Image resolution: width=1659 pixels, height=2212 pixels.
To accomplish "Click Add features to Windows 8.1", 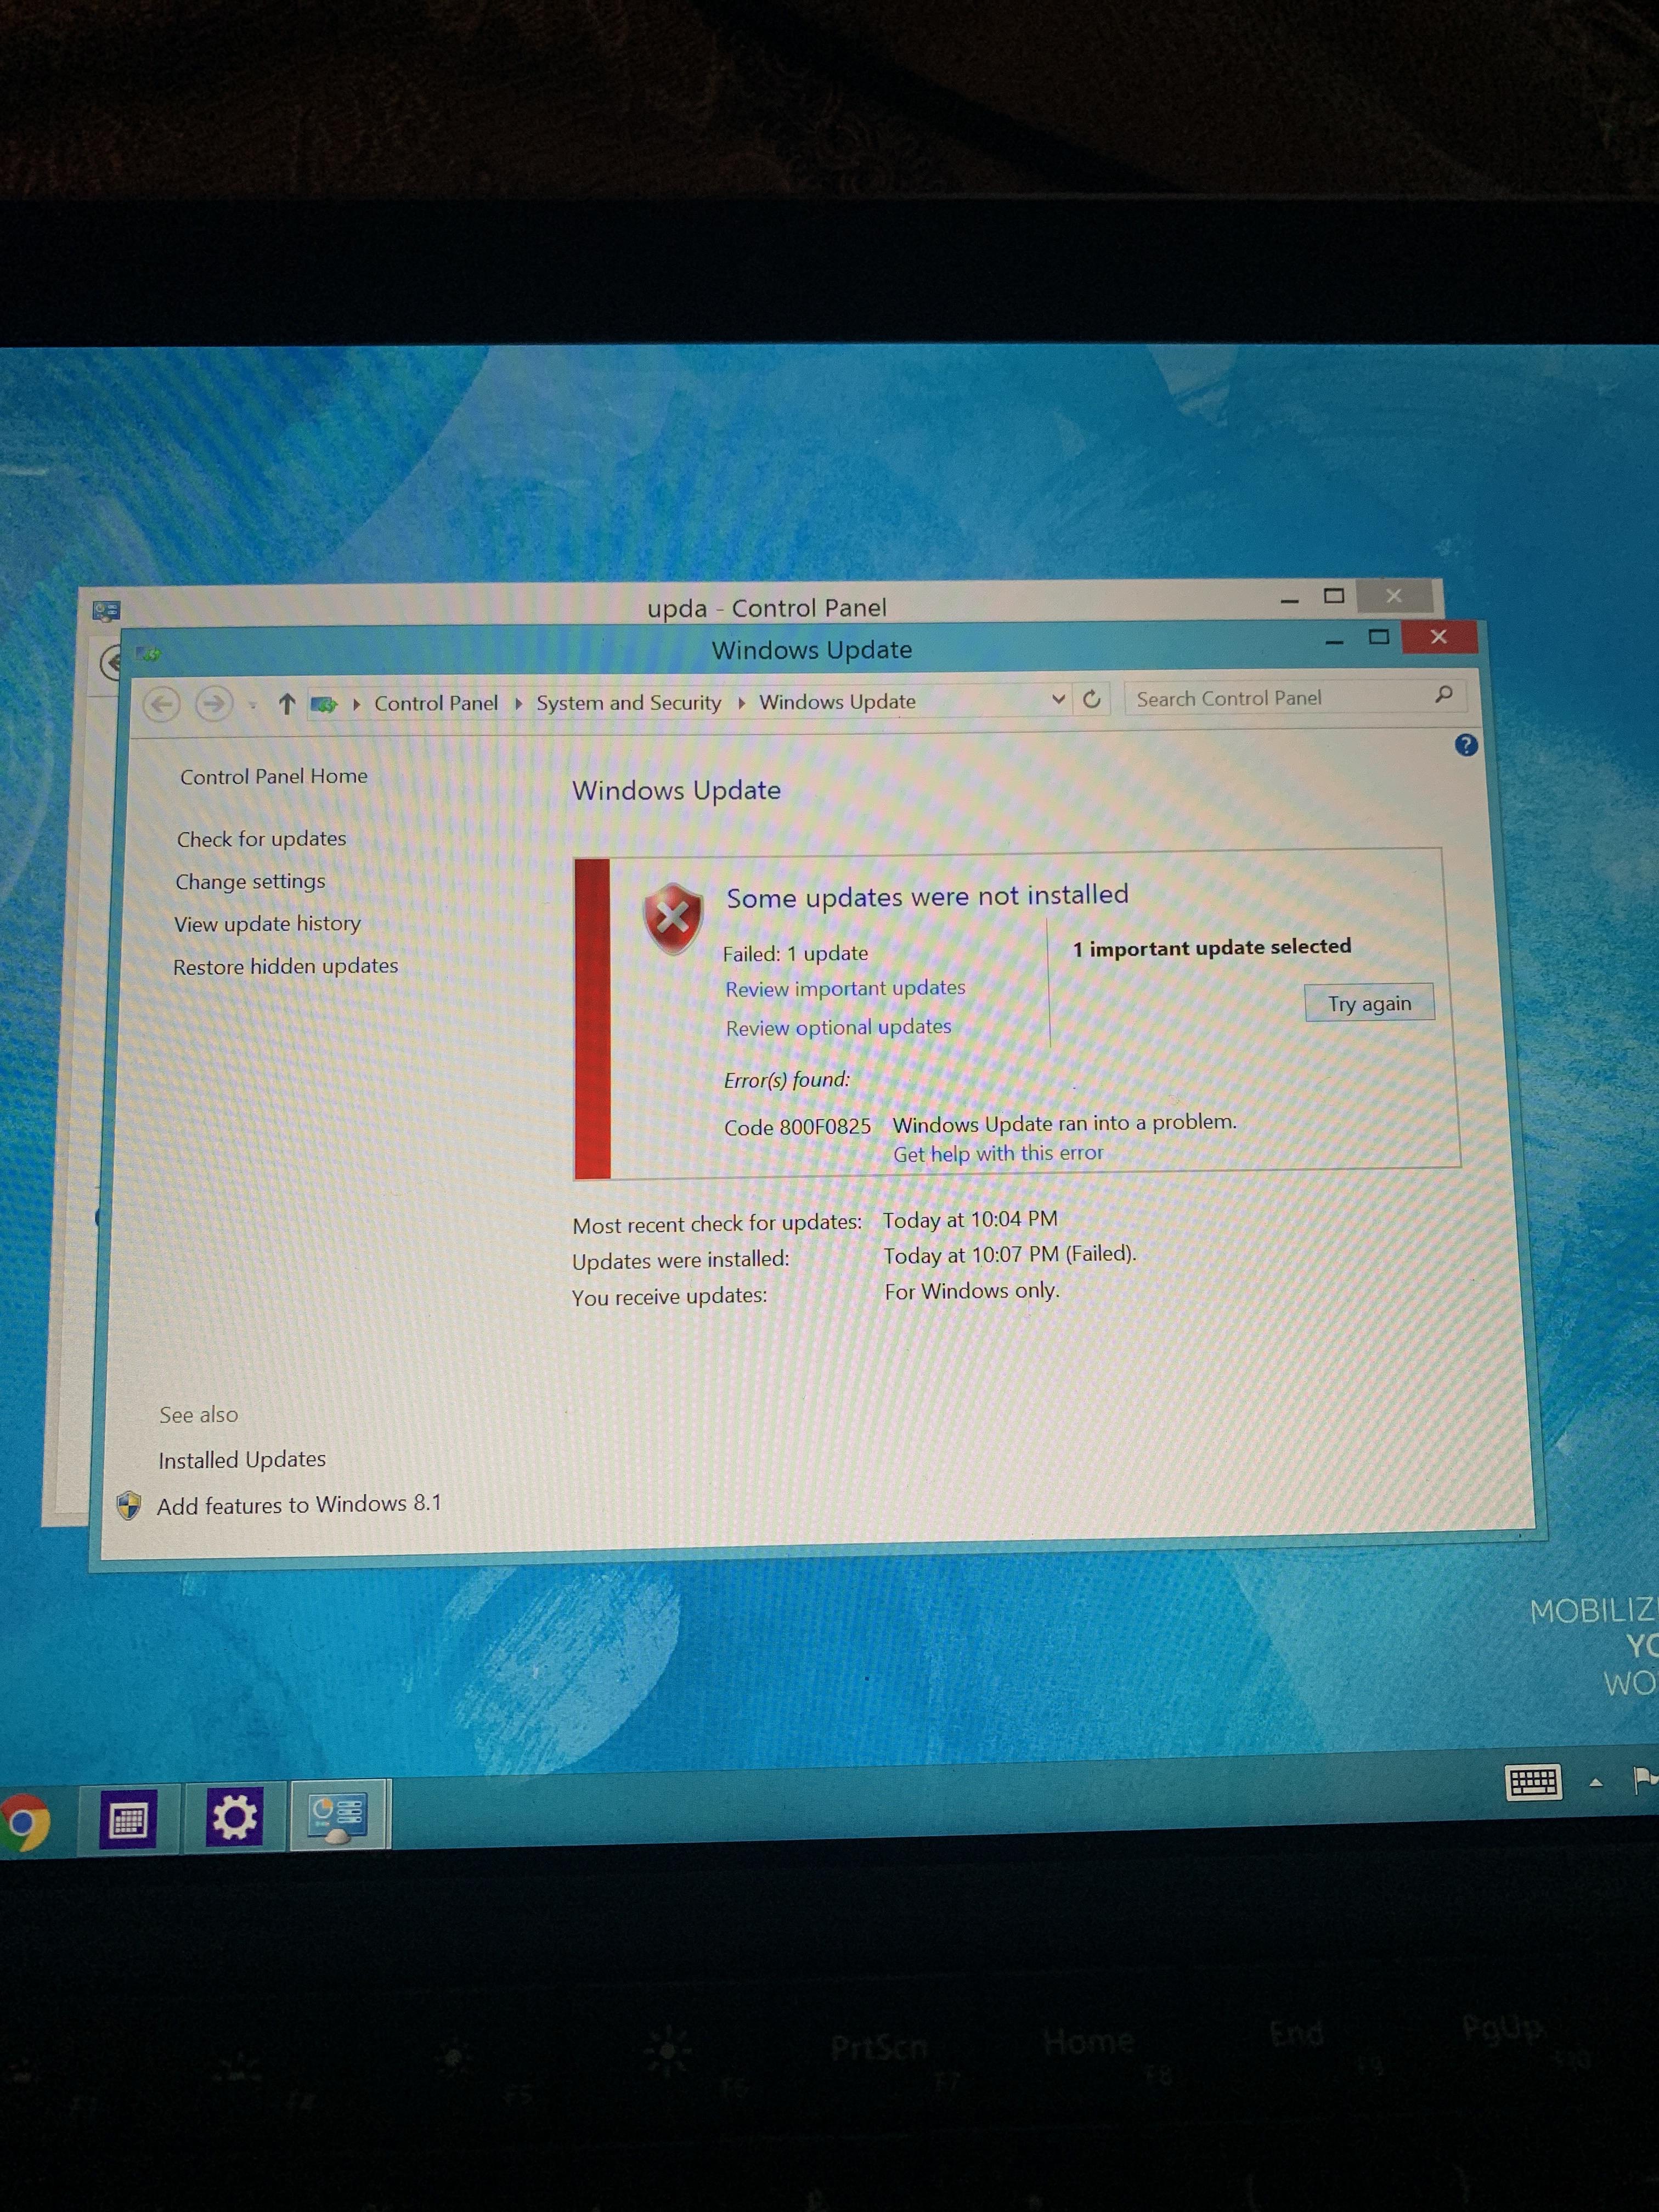I will 299,1504.
